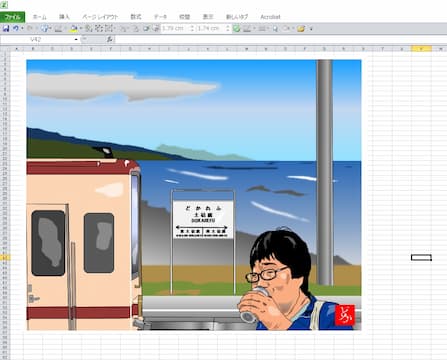Open the ページ レイアウト ribbon tab
This screenshot has height=360, width=447.
[x=100, y=17]
